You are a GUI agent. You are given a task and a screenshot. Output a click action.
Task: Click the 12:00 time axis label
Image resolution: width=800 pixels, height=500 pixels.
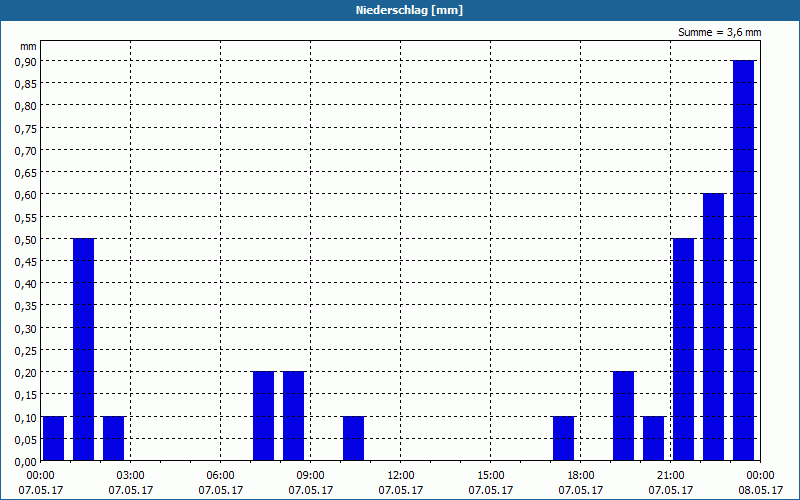pyautogui.click(x=401, y=475)
